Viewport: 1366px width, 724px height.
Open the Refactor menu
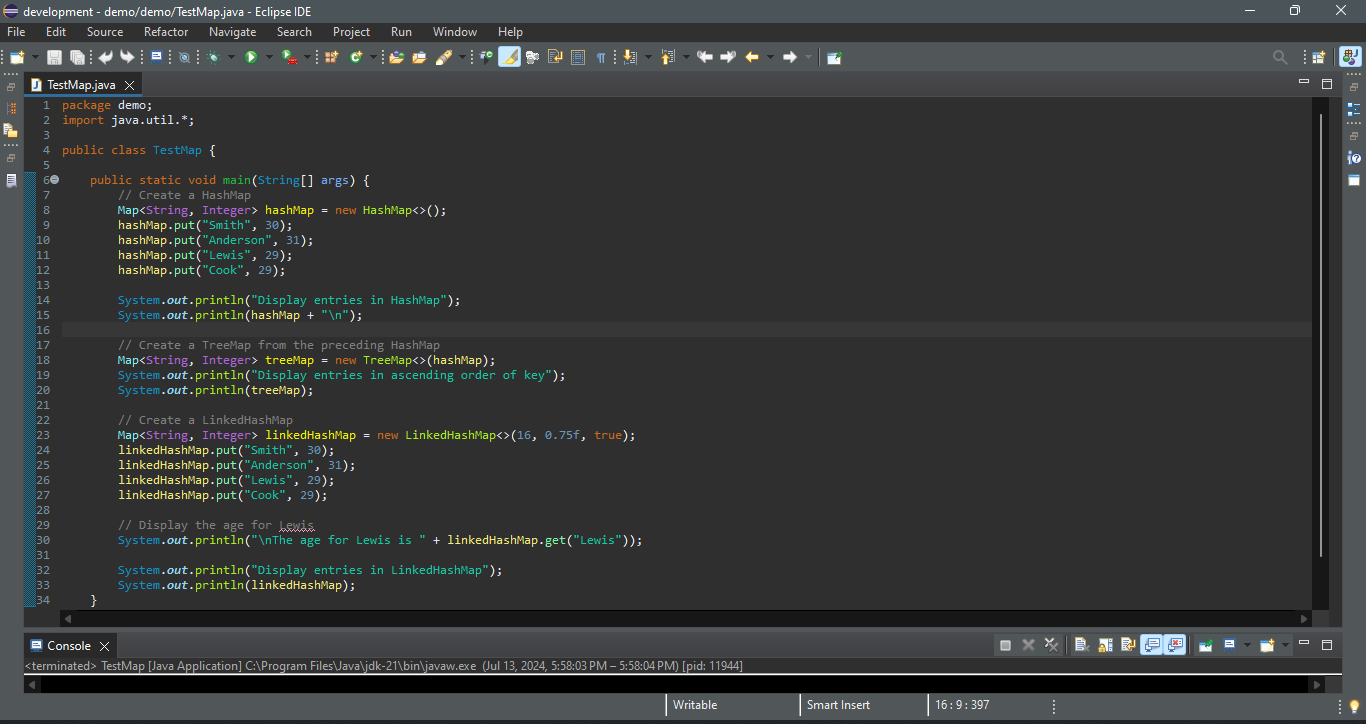tap(166, 32)
